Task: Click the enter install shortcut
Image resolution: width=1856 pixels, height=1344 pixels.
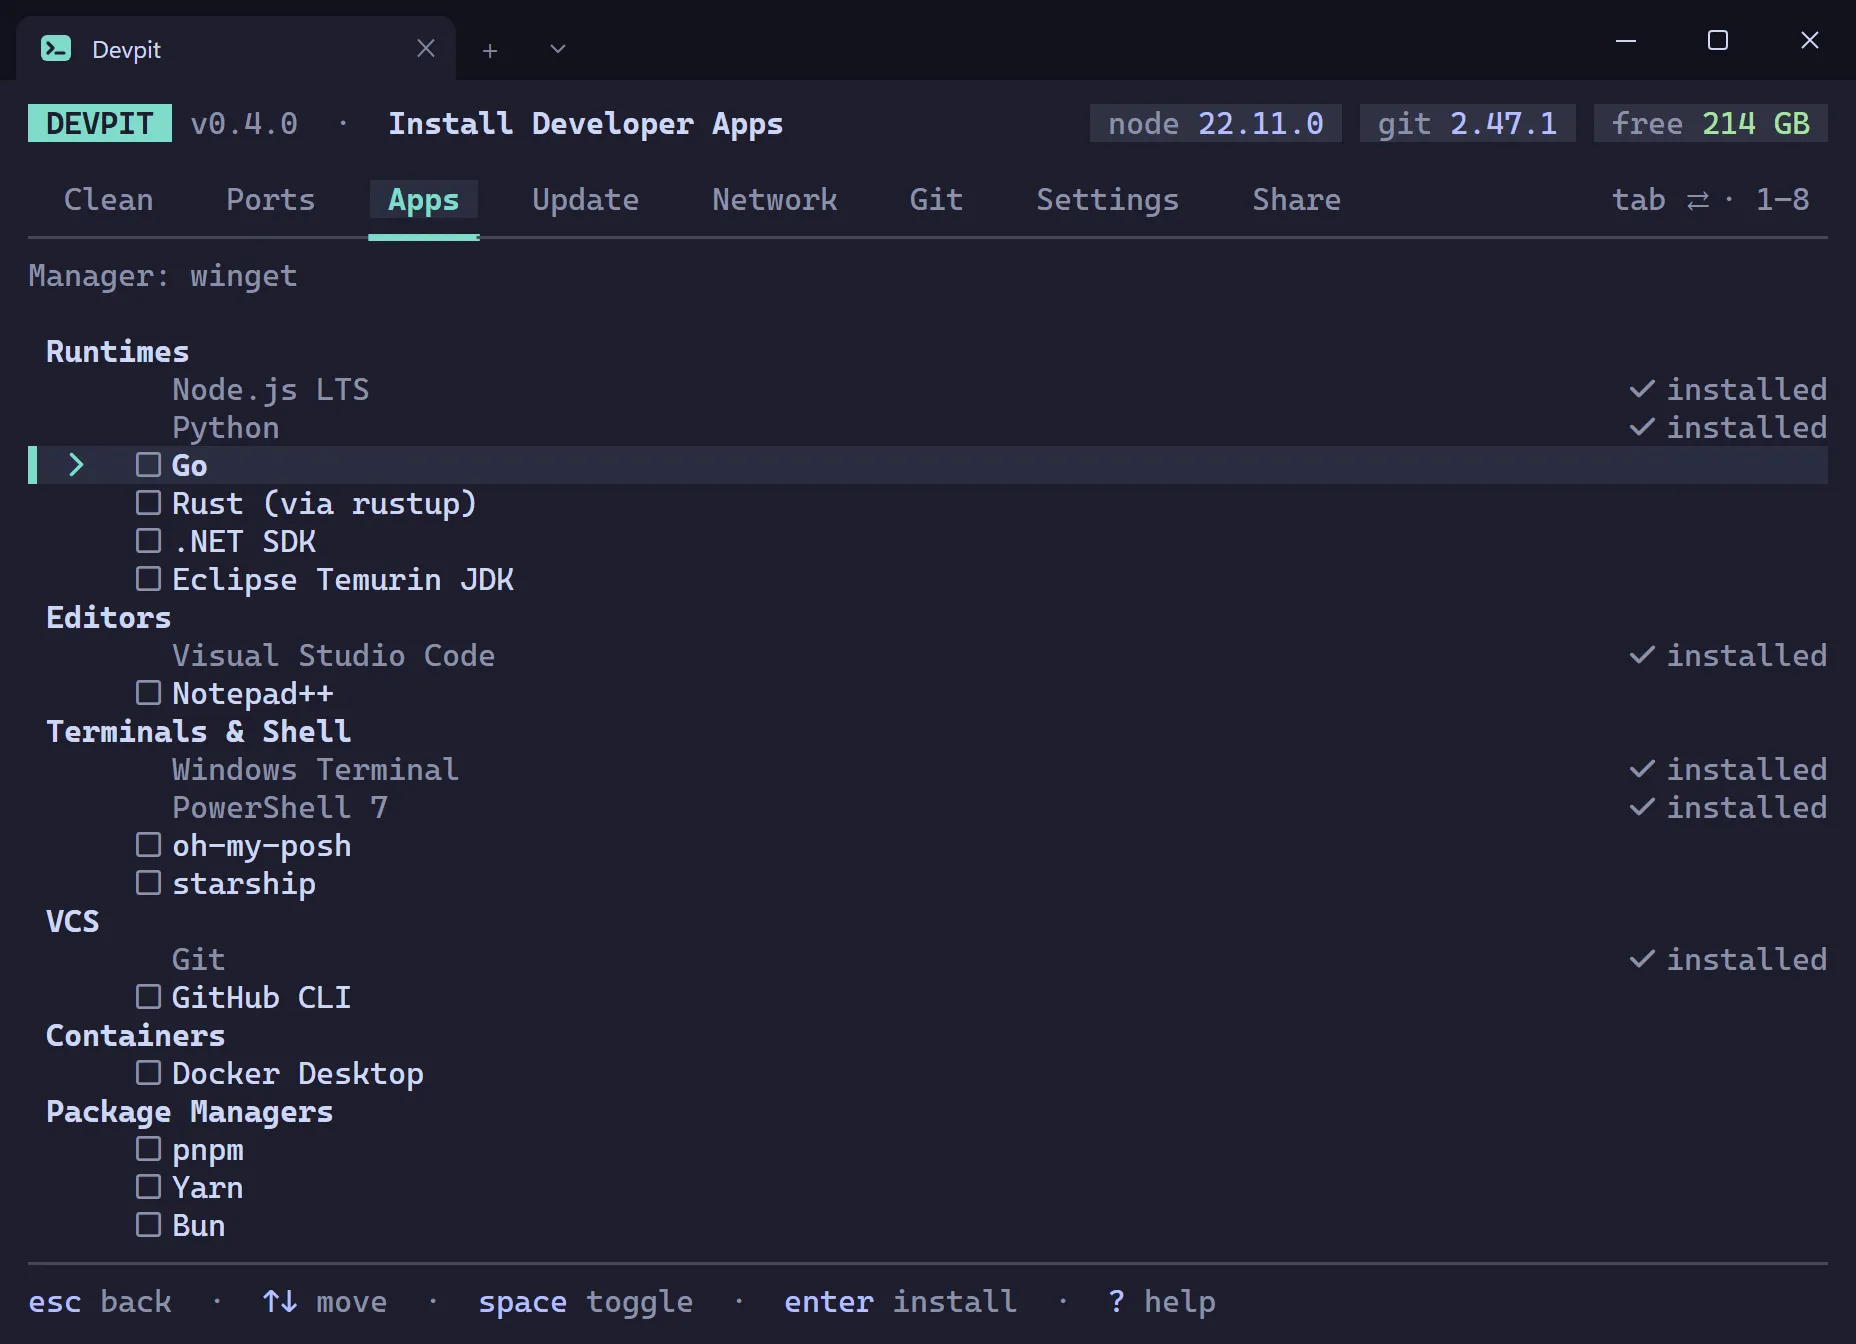Action: 900,1301
